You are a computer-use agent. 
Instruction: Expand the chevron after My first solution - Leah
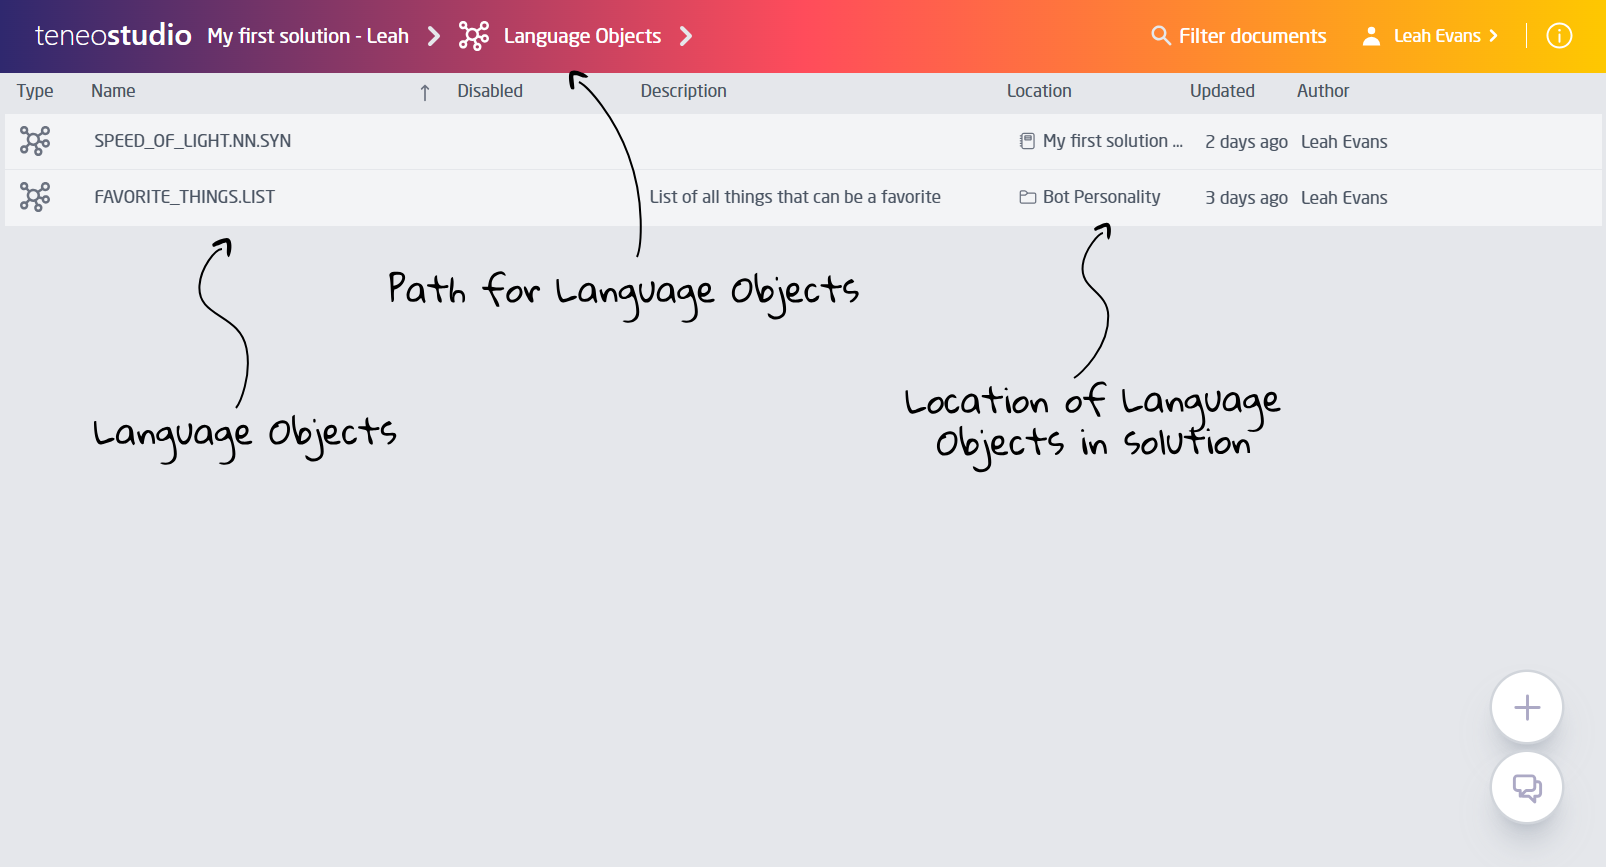pos(434,36)
